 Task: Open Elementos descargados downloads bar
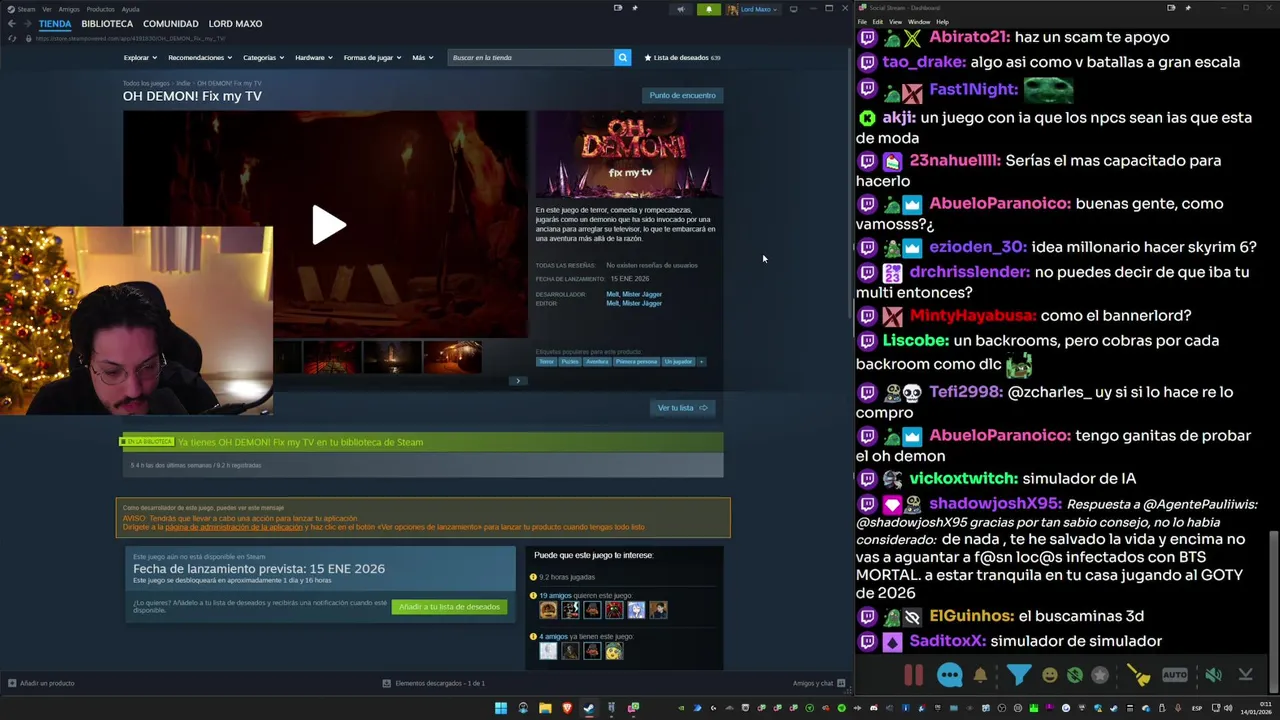(434, 683)
